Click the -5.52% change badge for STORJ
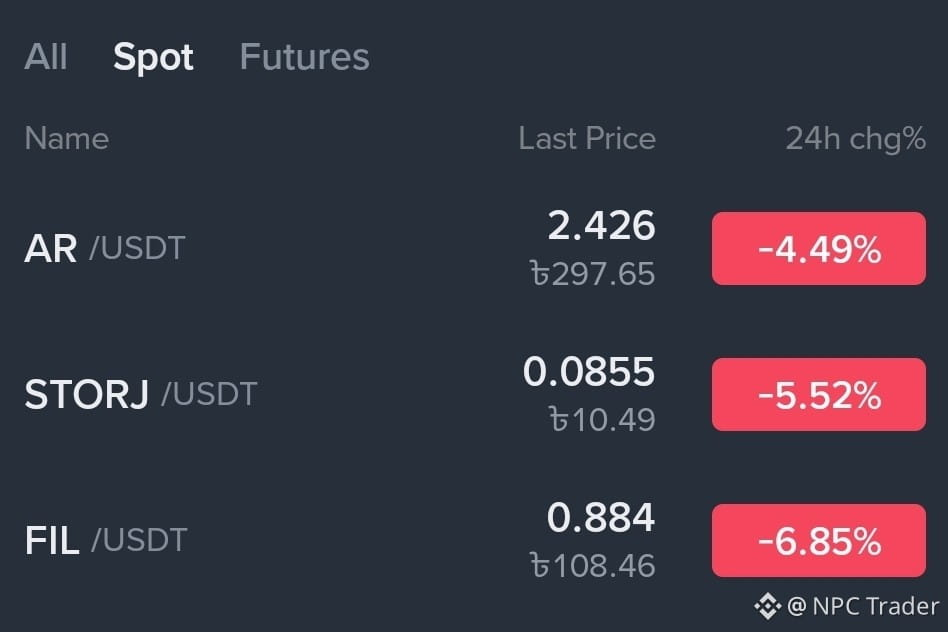Image resolution: width=948 pixels, height=632 pixels. coord(819,394)
